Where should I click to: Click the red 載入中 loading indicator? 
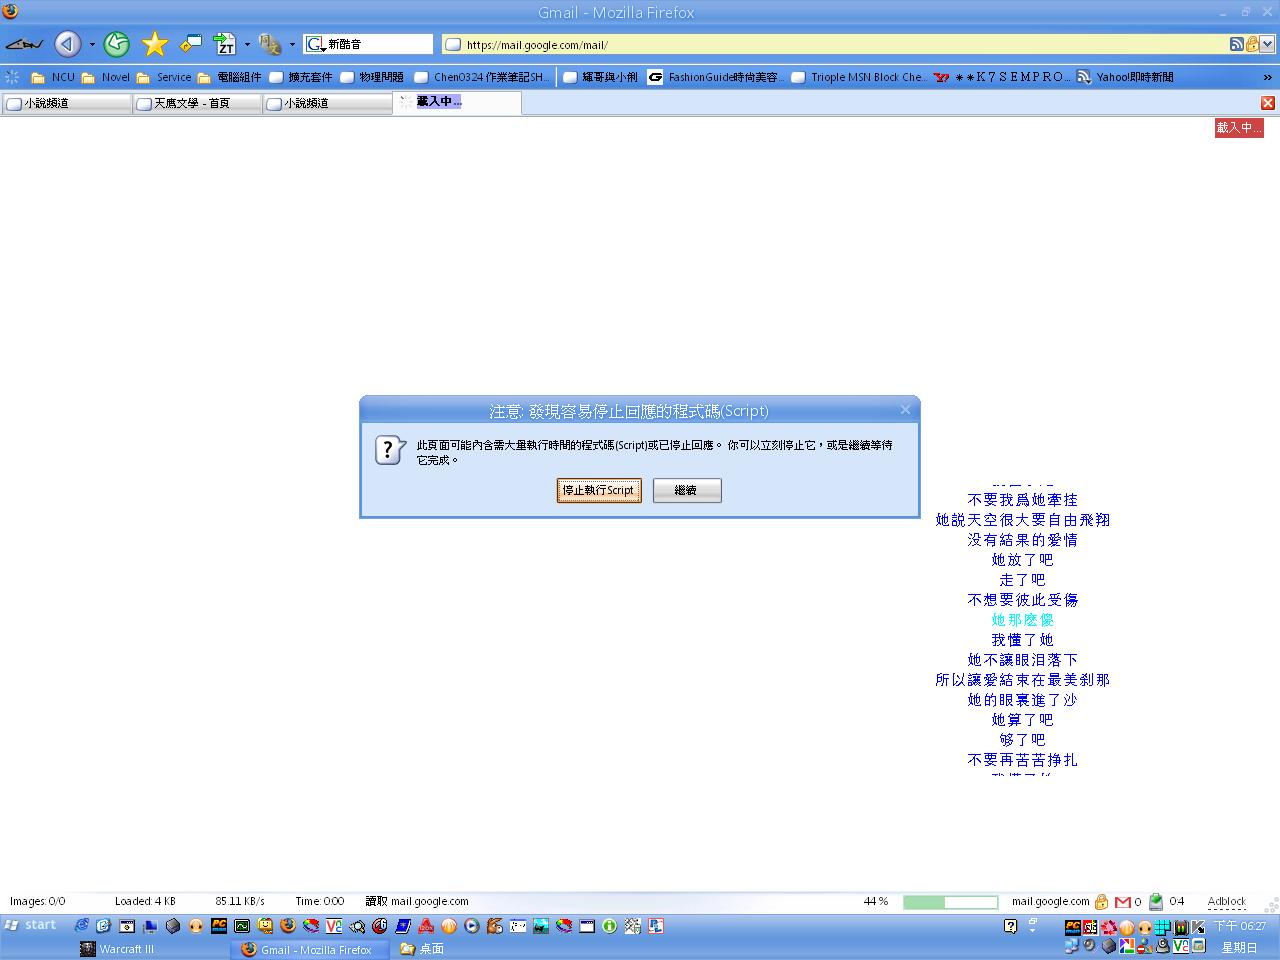coord(1239,128)
